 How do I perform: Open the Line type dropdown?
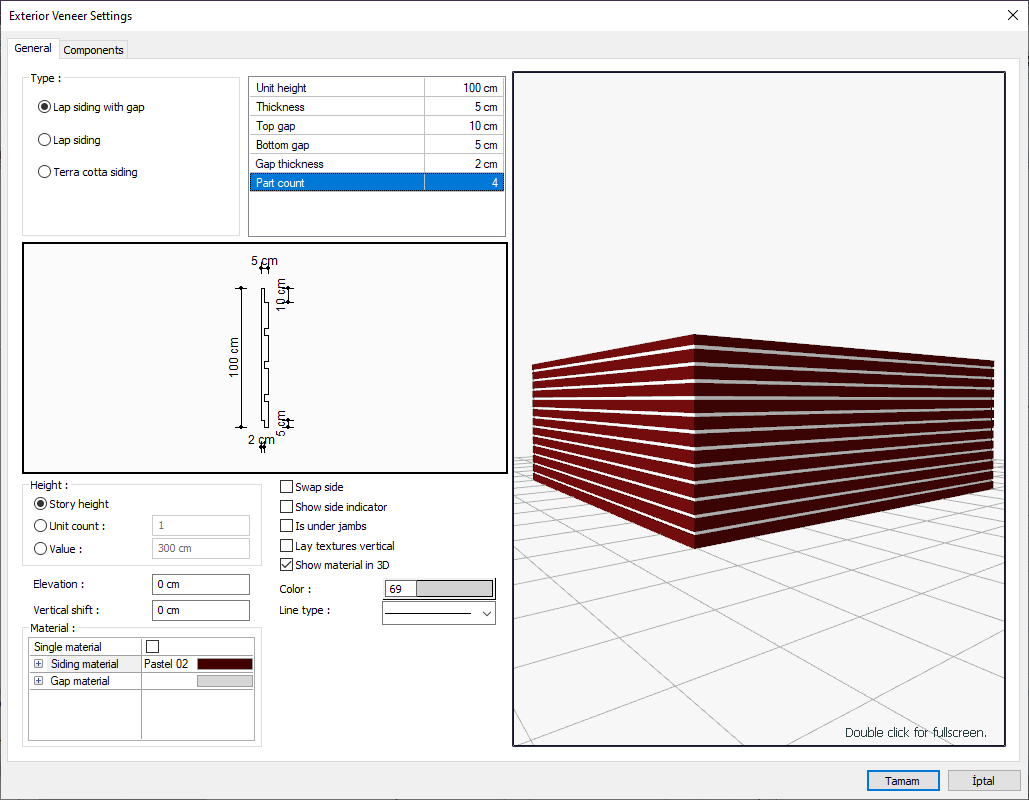(487, 613)
